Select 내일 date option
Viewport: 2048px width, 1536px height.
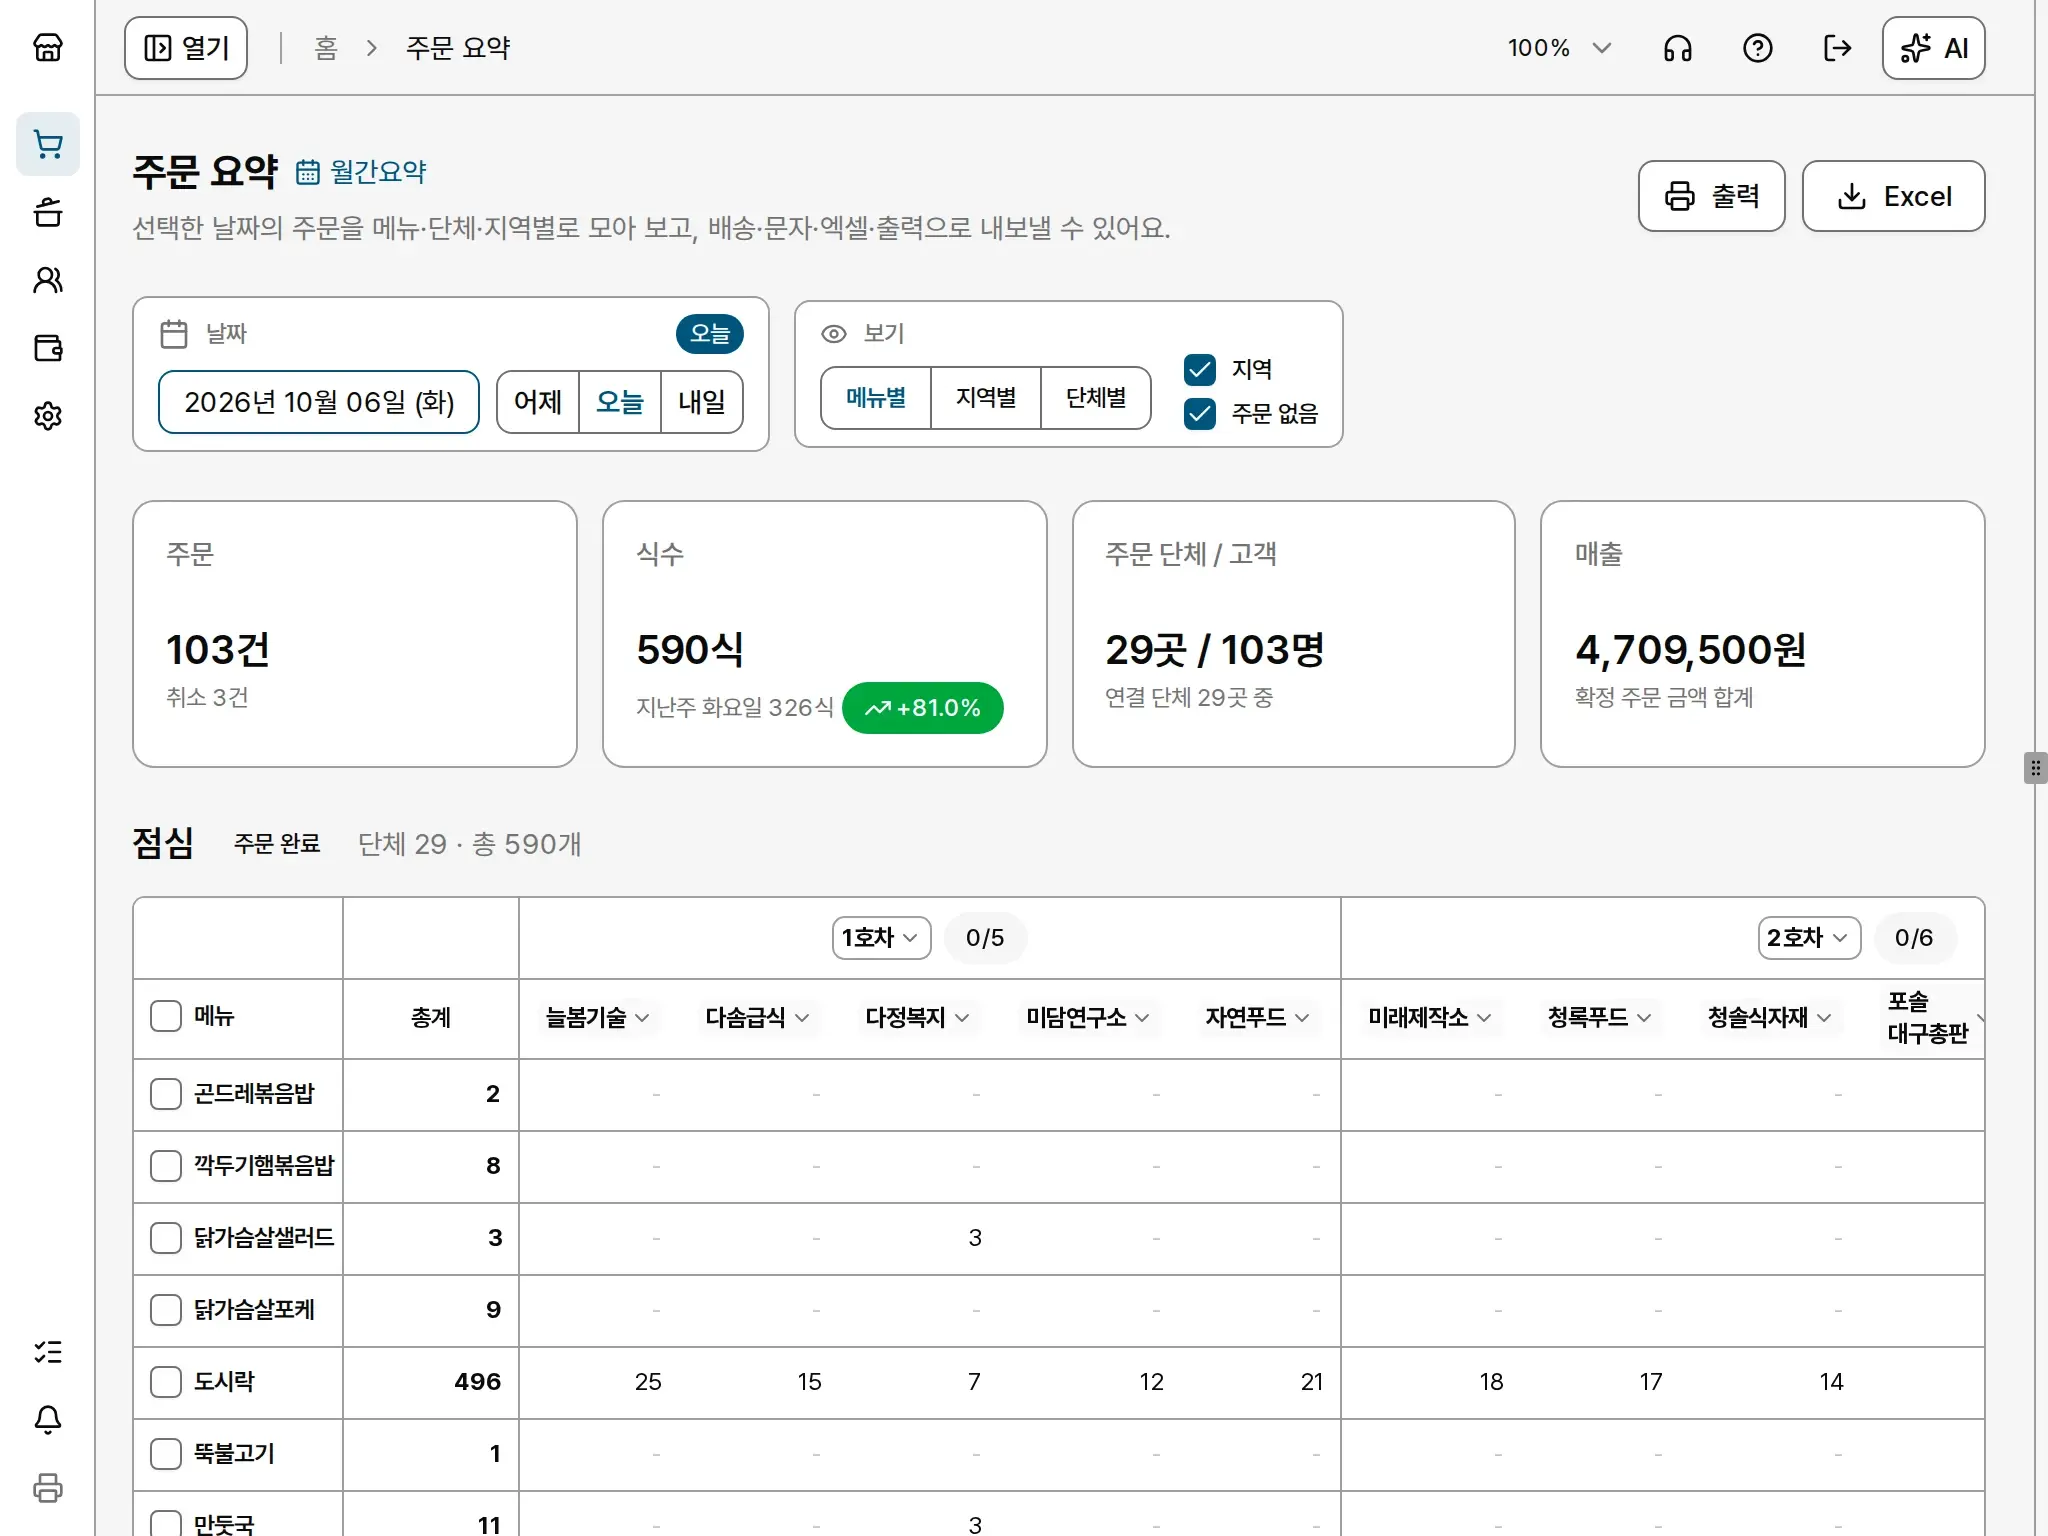(x=702, y=402)
